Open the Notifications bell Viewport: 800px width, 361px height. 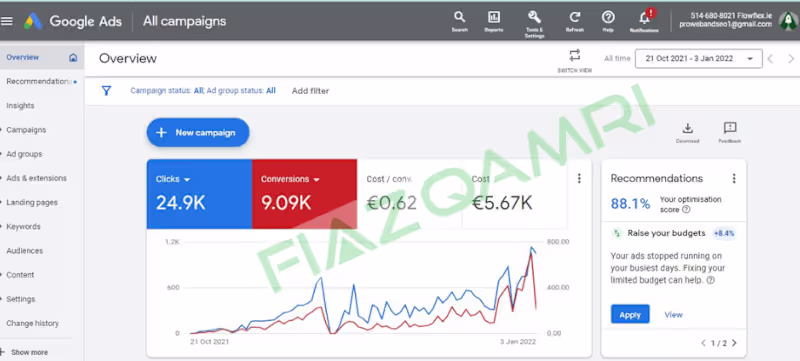click(644, 20)
